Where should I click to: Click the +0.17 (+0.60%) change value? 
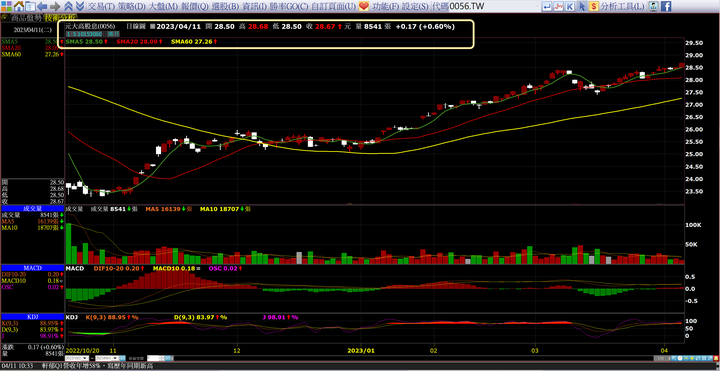coord(425,27)
